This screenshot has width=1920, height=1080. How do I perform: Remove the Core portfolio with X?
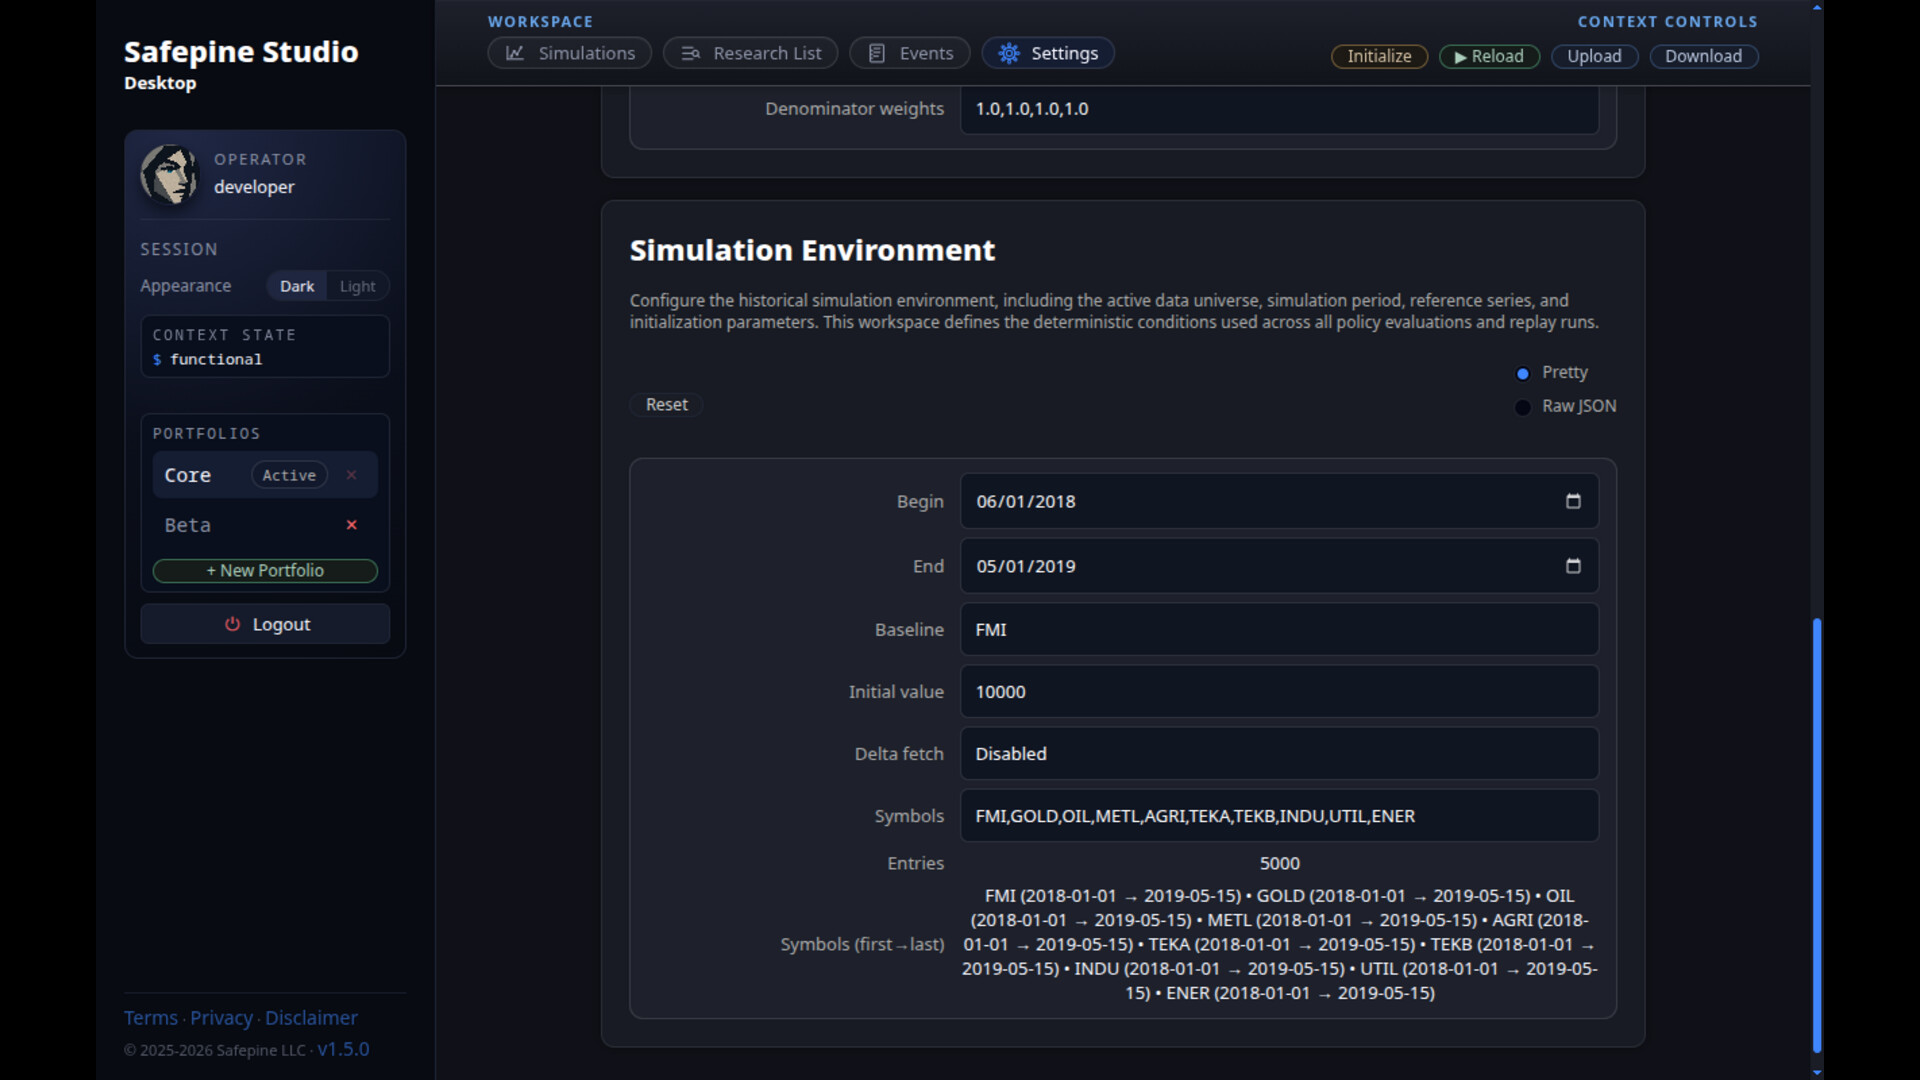coord(352,475)
